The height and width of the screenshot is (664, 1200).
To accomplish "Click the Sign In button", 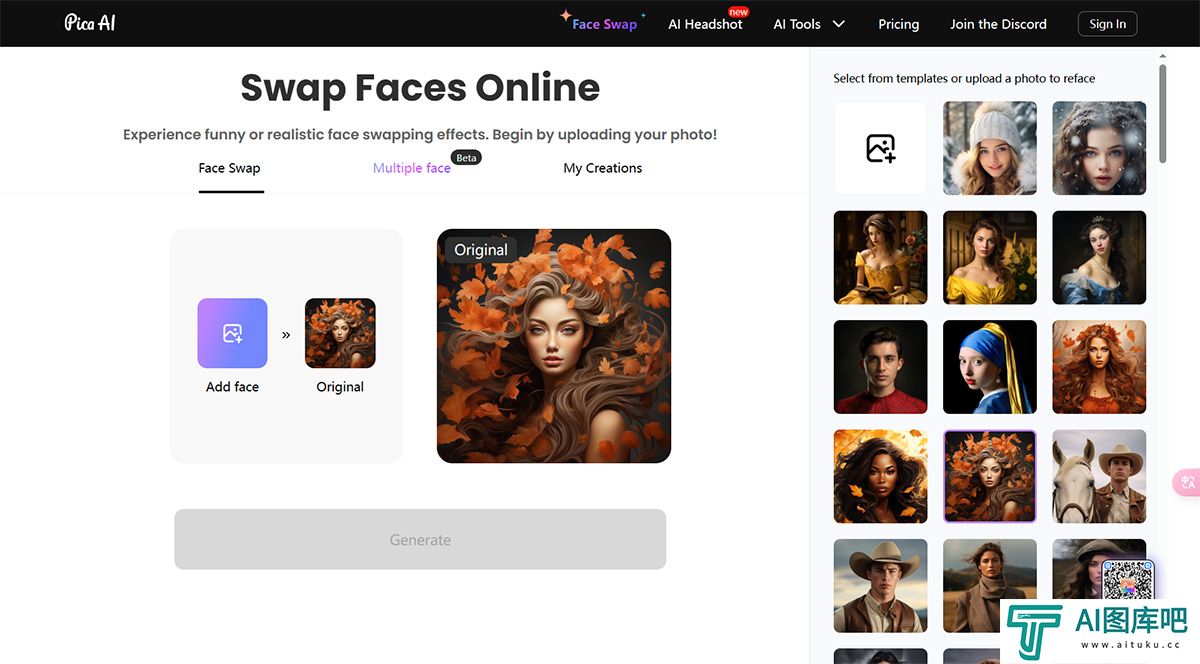I will coord(1107,24).
